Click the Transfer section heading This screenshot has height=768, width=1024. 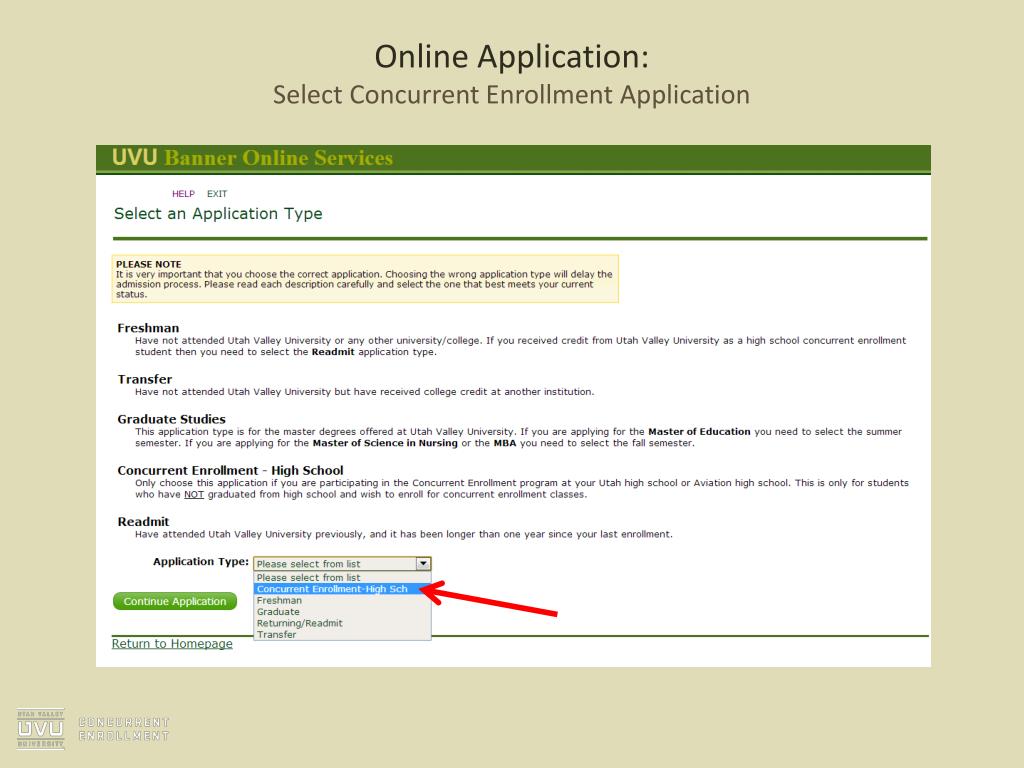[145, 379]
